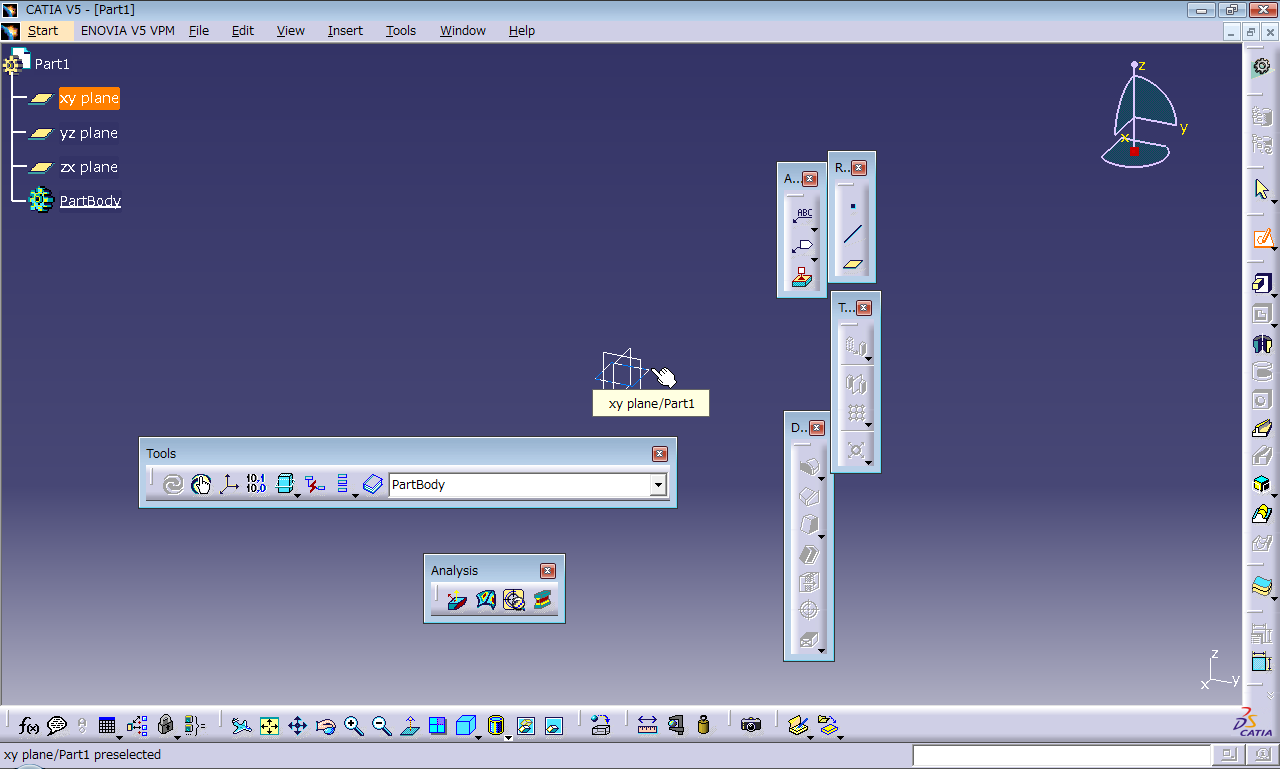This screenshot has height=769, width=1280.
Task: Expand the isometric view cube flyout arrow
Action: pyautogui.click(x=479, y=738)
